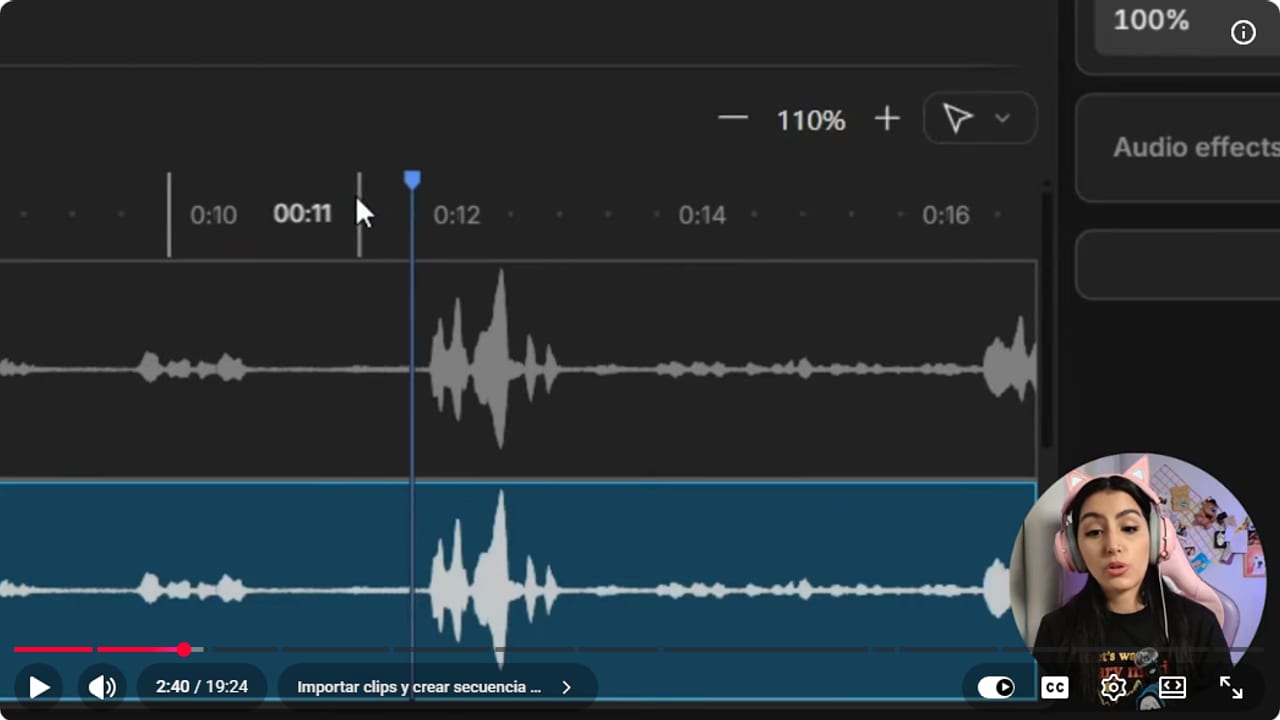Viewport: 1280px width, 720px height.
Task: Open the video settings gear
Action: (x=1113, y=687)
